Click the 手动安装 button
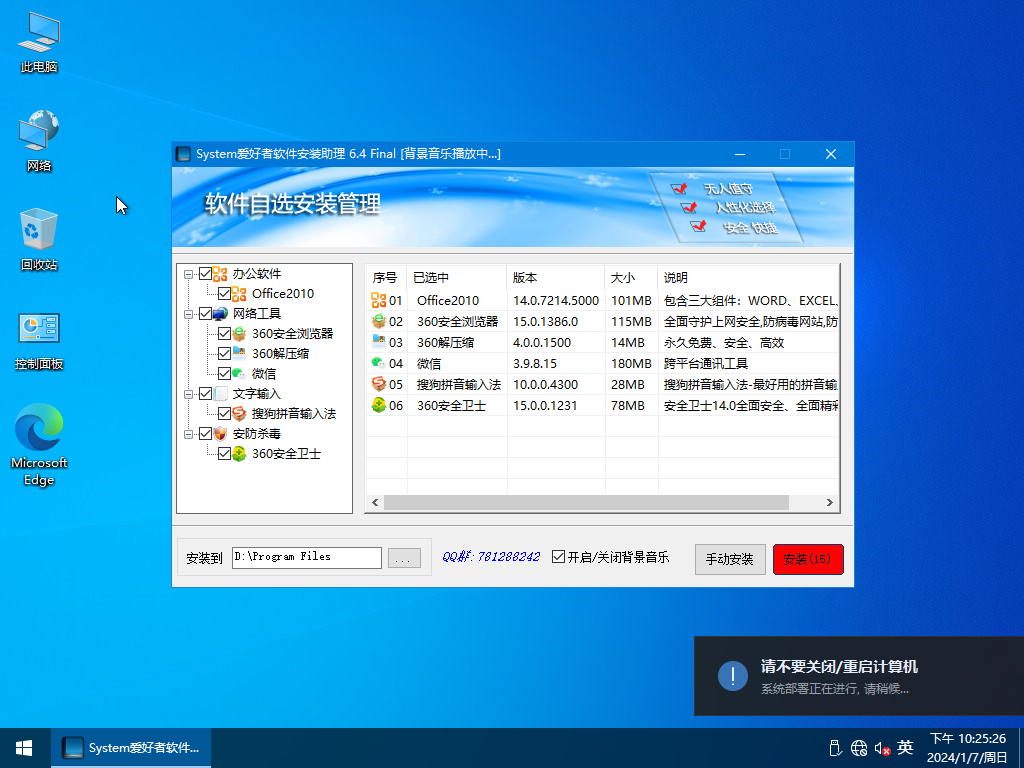 (730, 559)
